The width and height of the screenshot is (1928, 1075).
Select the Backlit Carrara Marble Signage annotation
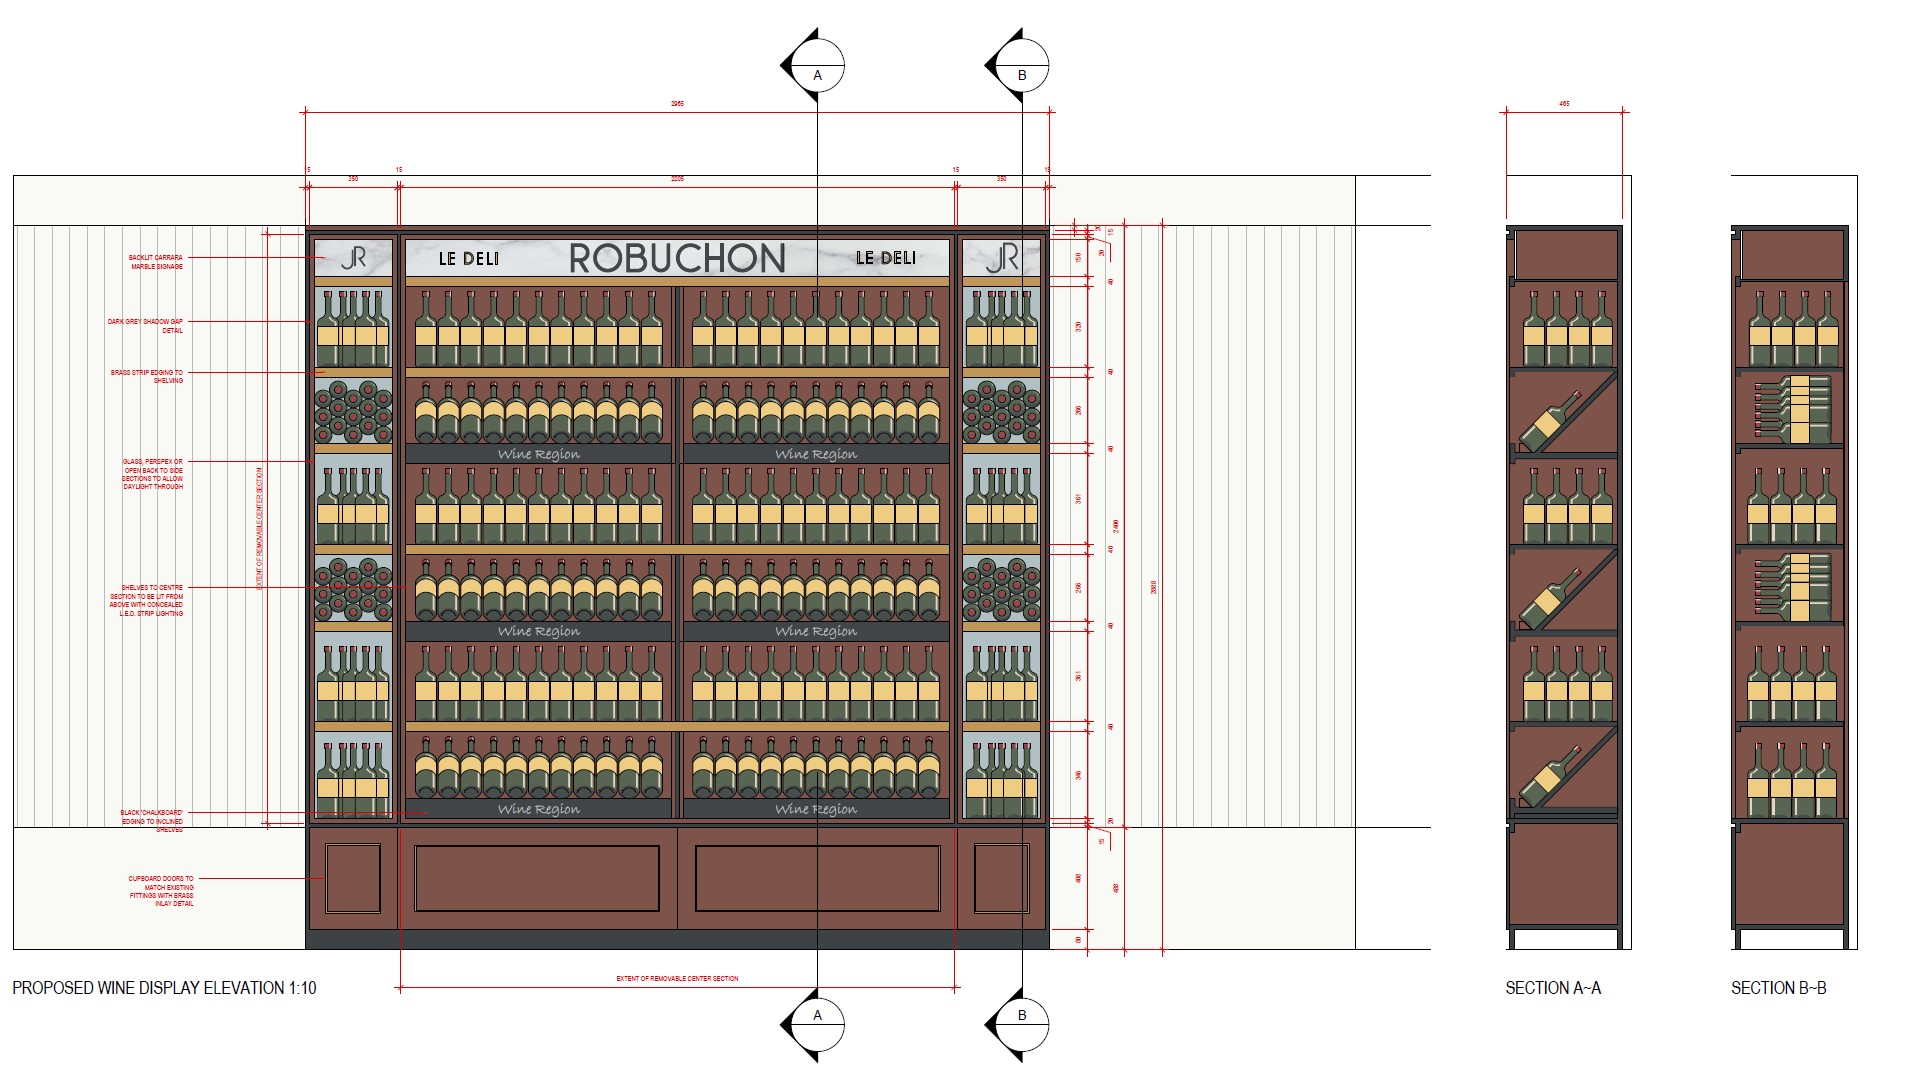(x=156, y=262)
